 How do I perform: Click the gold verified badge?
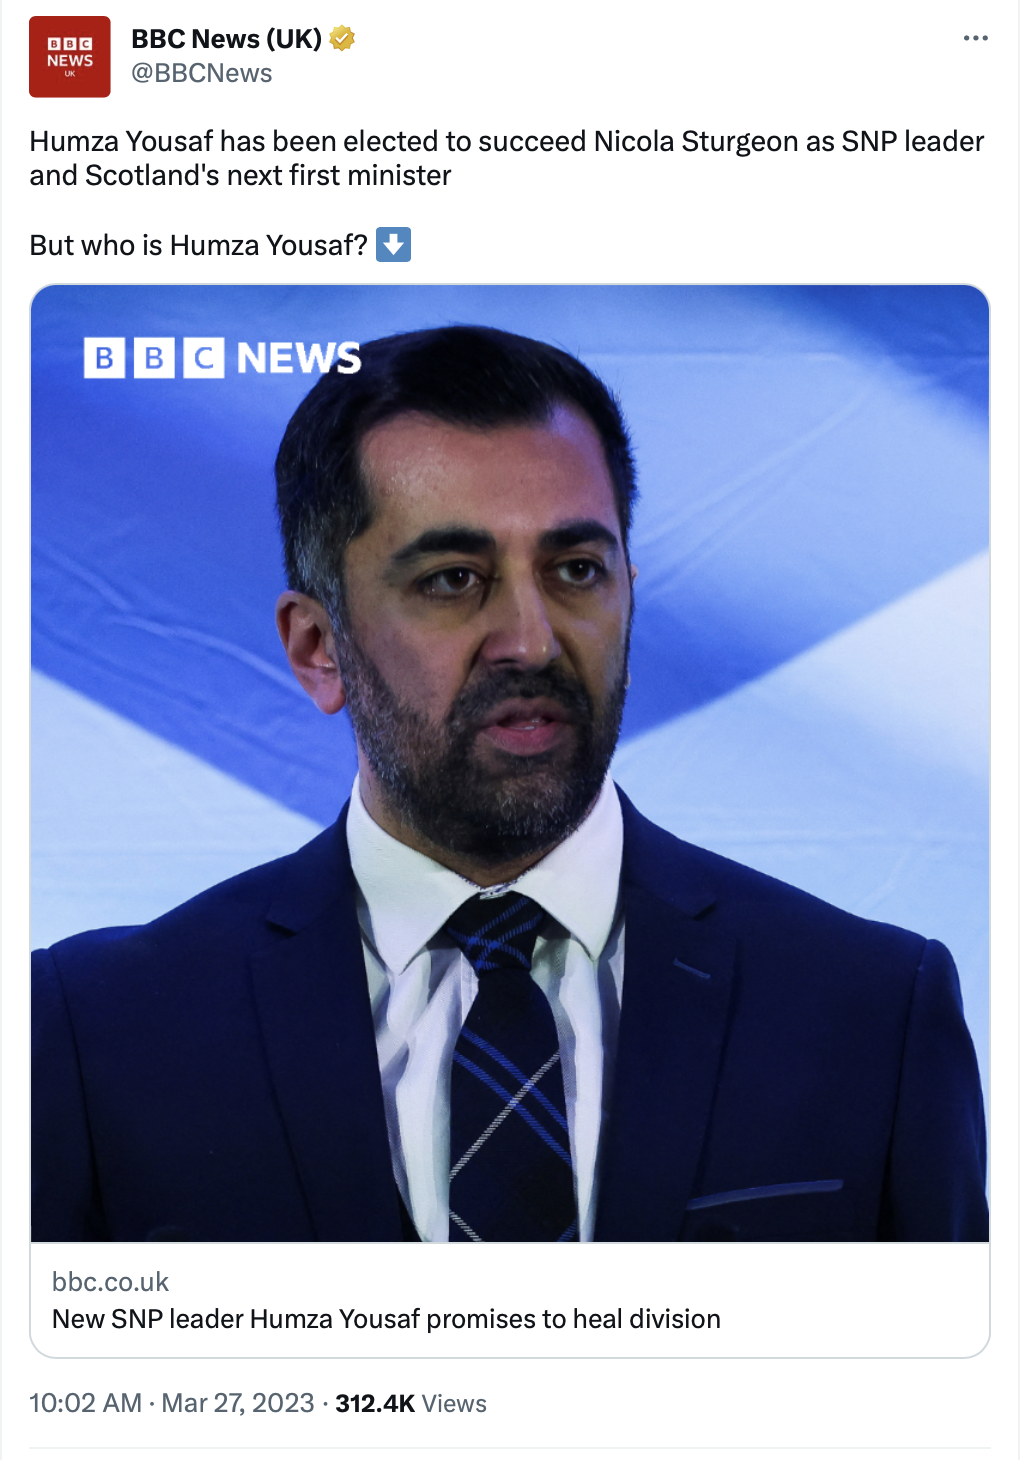342,39
